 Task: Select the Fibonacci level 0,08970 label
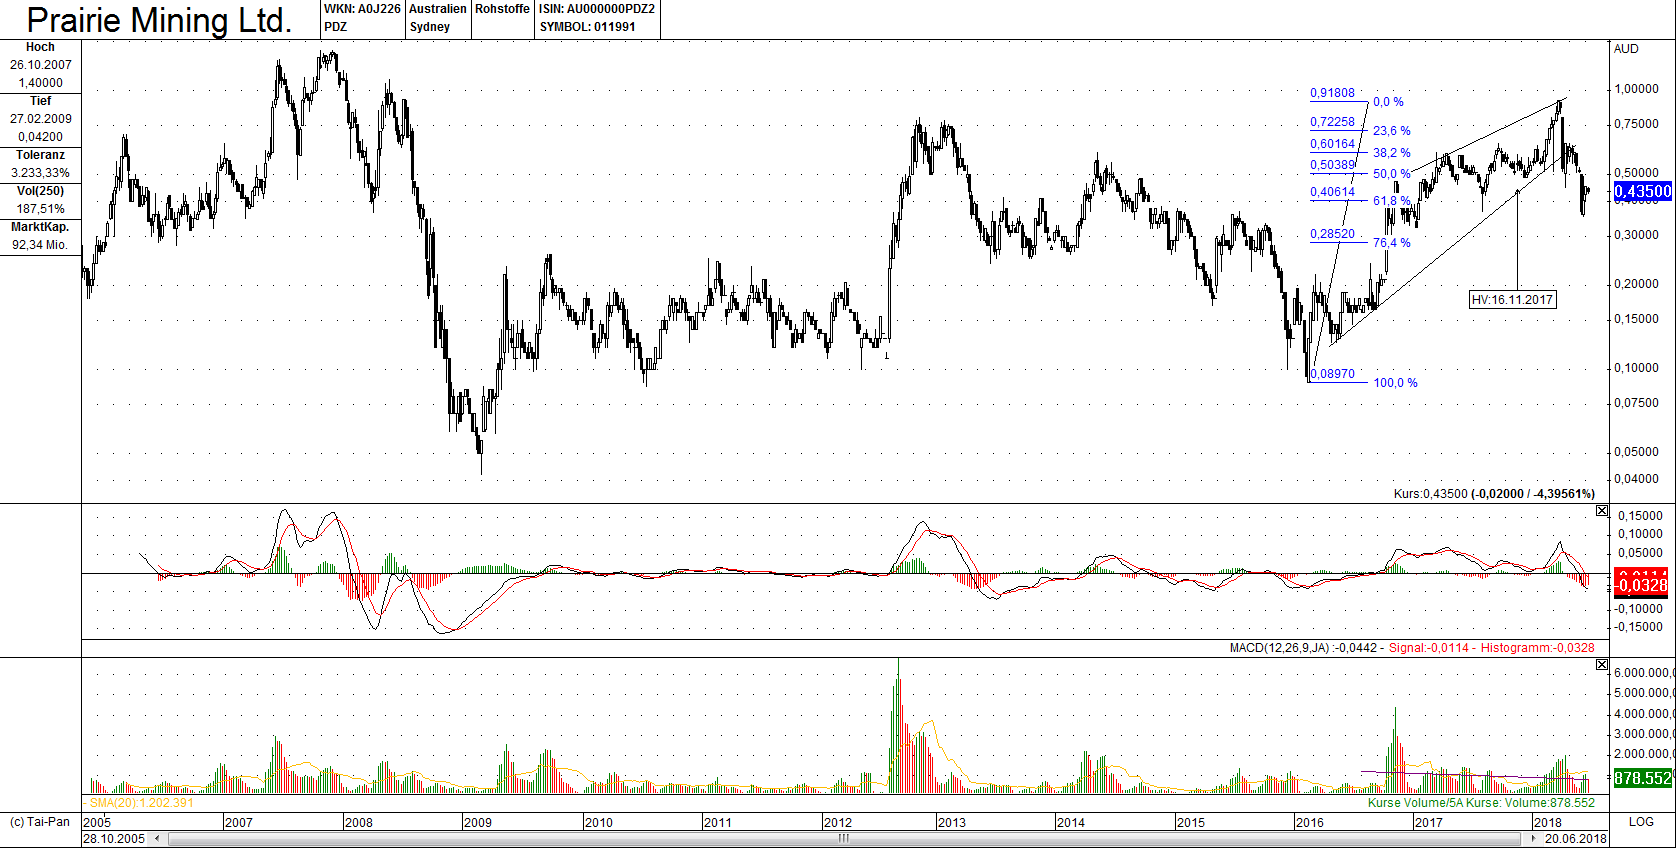(x=1332, y=374)
